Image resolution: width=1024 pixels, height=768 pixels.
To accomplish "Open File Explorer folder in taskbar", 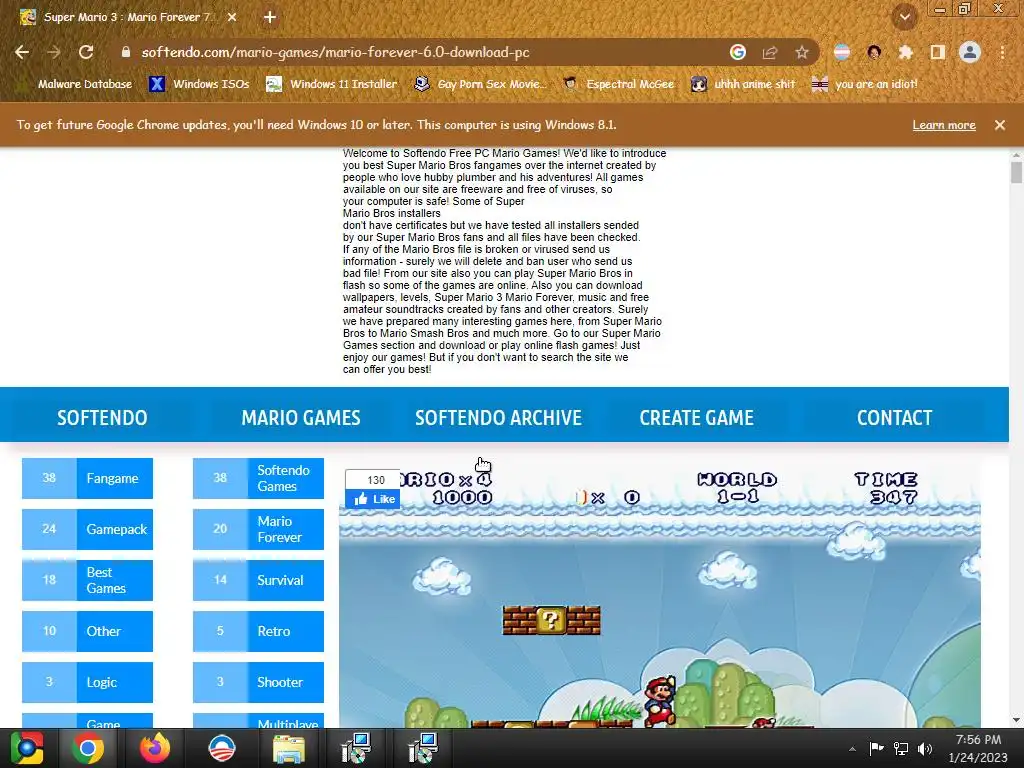I will pos(288,748).
